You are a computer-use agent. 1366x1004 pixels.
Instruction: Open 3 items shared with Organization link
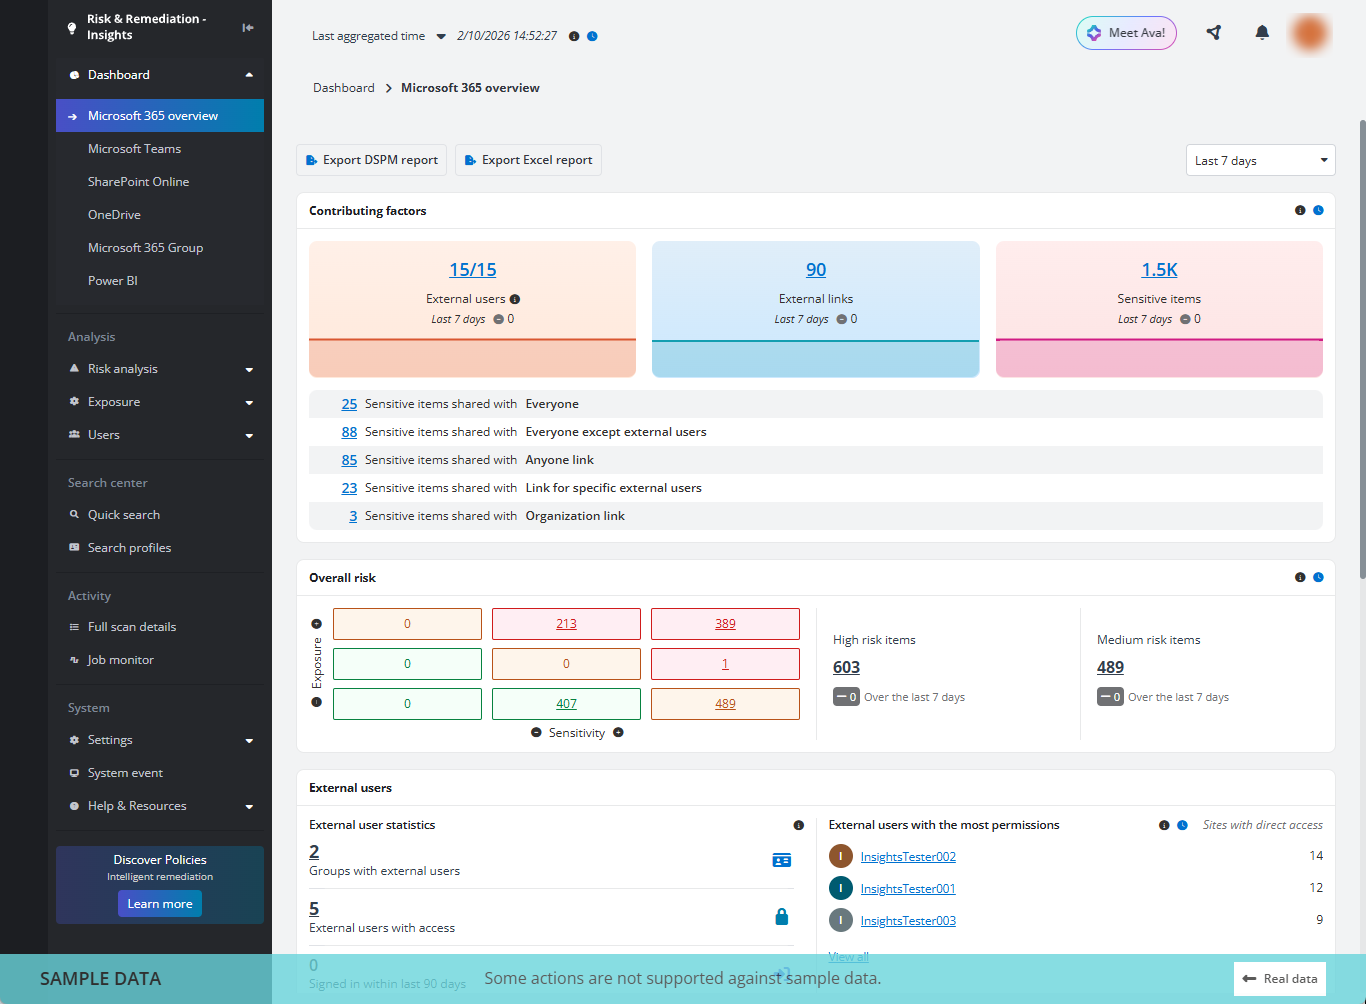coord(353,516)
